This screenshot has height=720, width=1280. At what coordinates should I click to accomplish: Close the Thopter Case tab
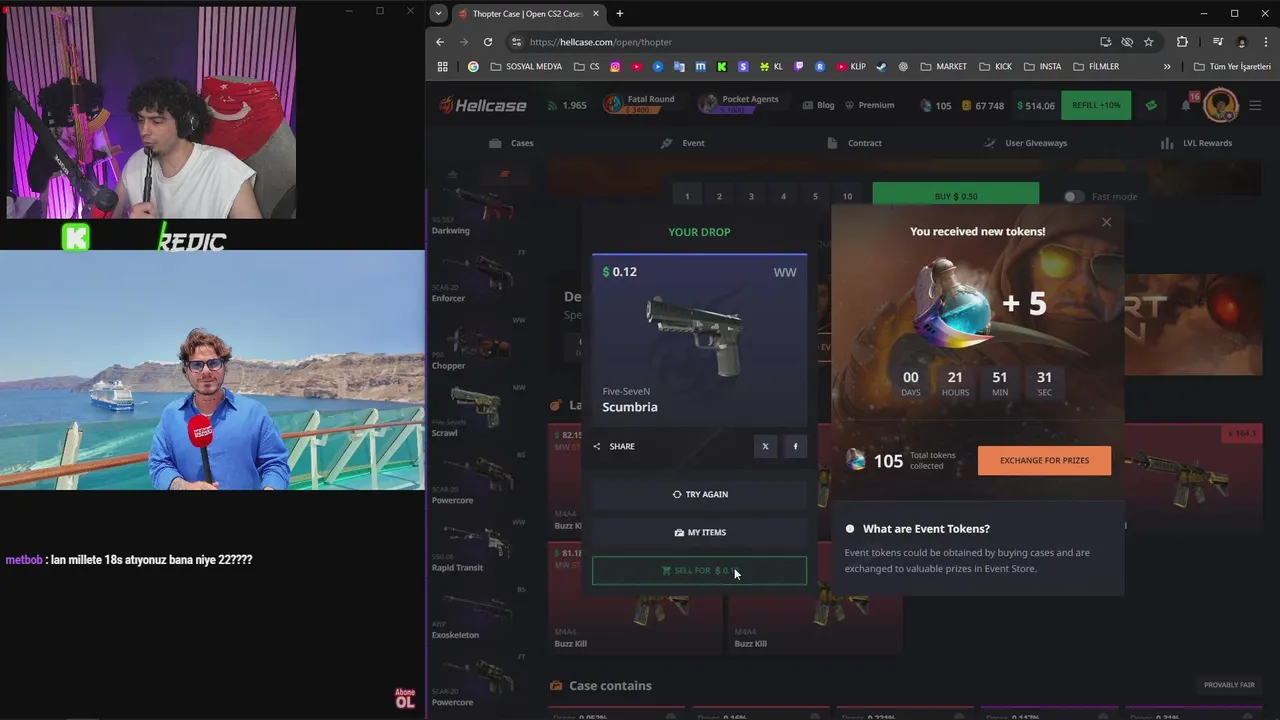[598, 14]
